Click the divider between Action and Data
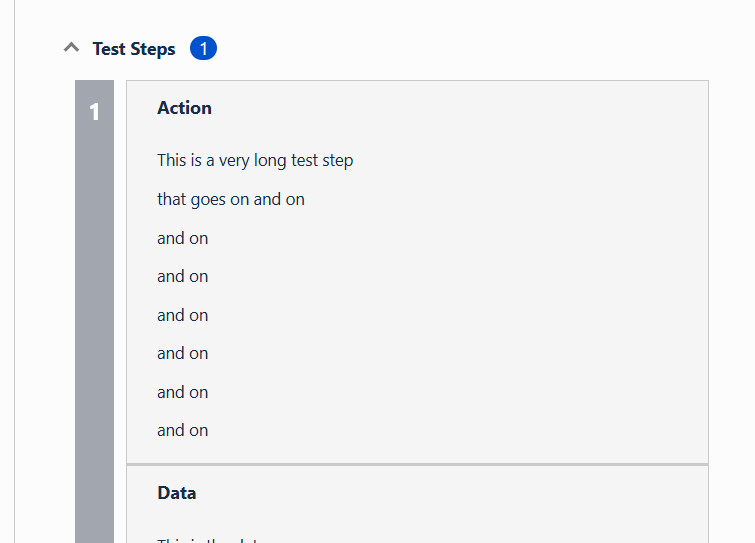The width and height of the screenshot is (755, 543). [417, 465]
